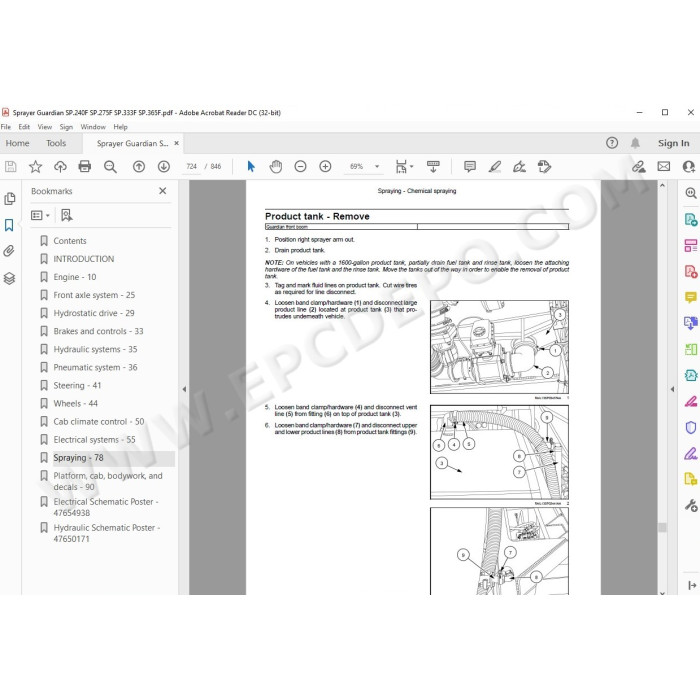Close the Sprayer Guardian document tab

pyautogui.click(x=177, y=143)
